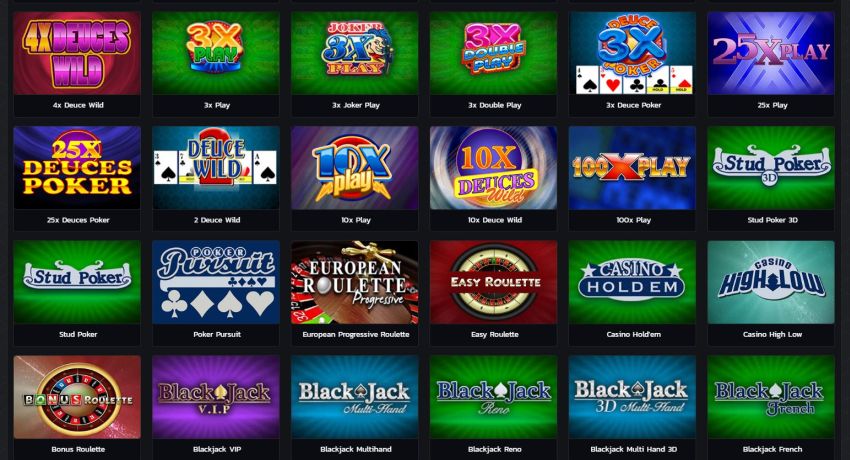Click the Blackjack VIP title label

pos(217,449)
